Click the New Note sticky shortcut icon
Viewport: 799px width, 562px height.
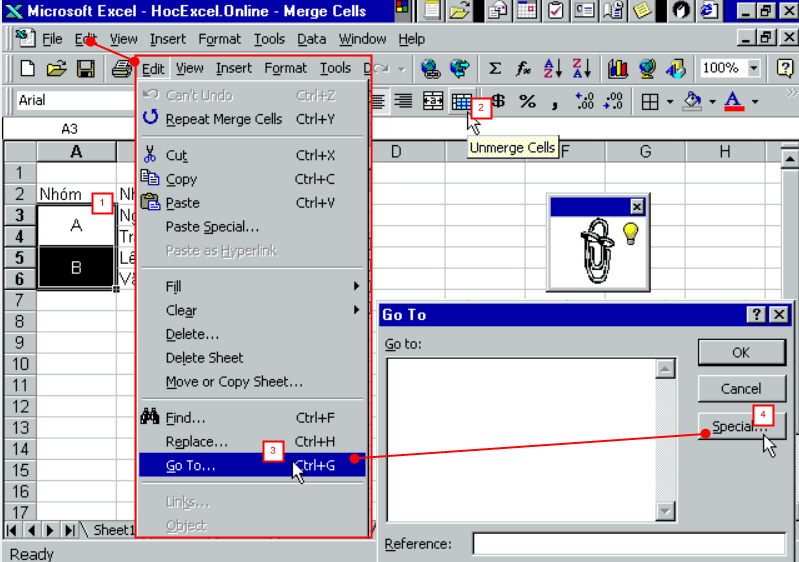pyautogui.click(x=642, y=10)
